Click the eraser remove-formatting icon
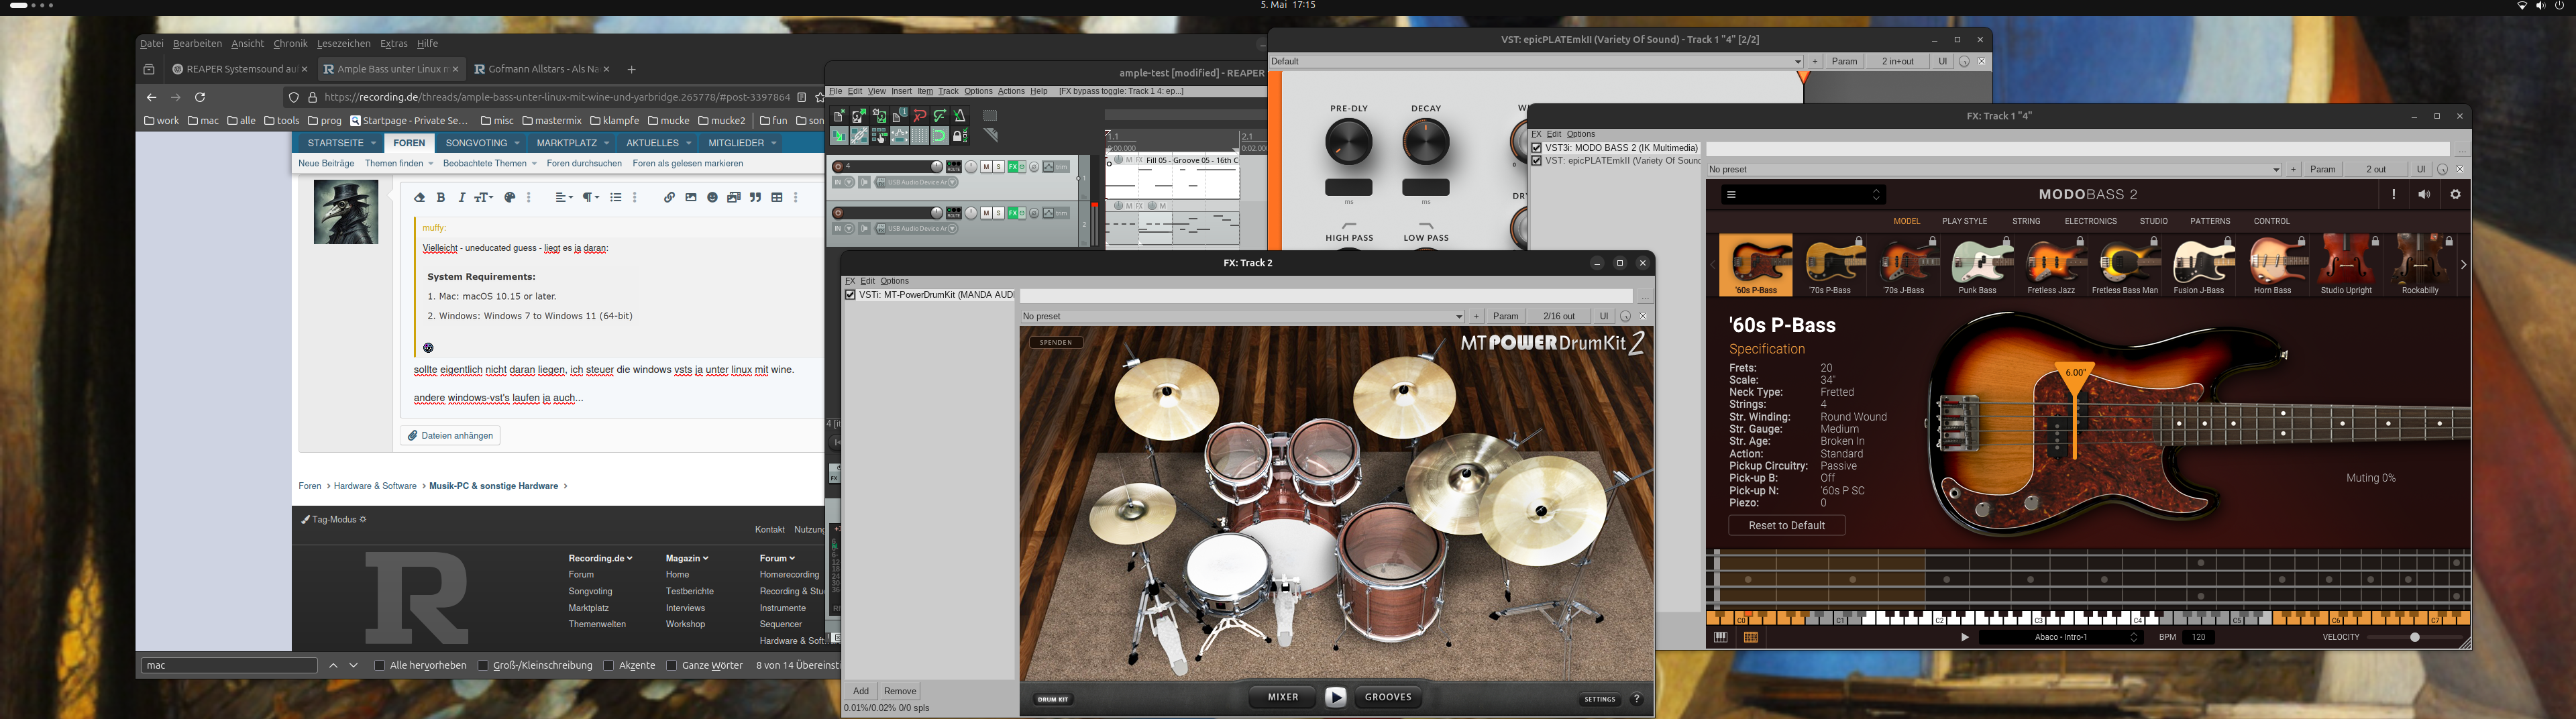This screenshot has width=2576, height=719. click(x=419, y=198)
